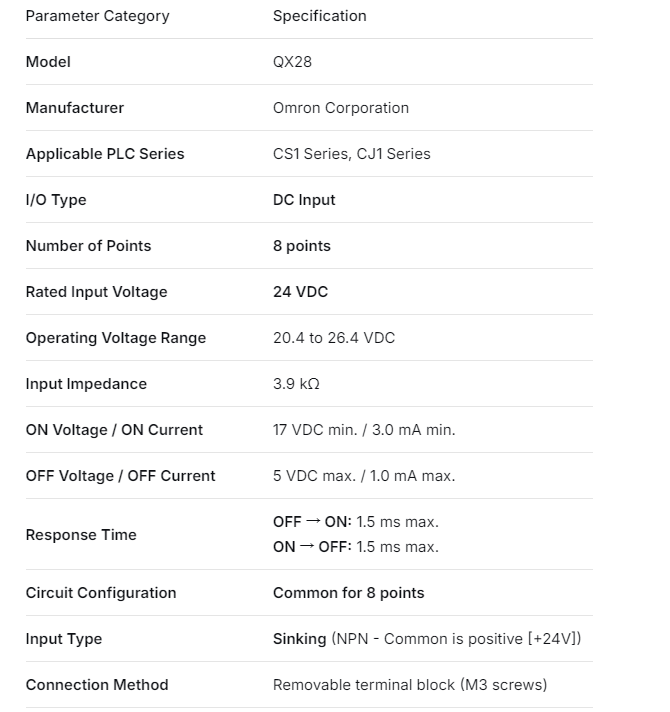670x712 pixels.
Task: Select the 24 VDC rated voltage
Action: (x=300, y=292)
